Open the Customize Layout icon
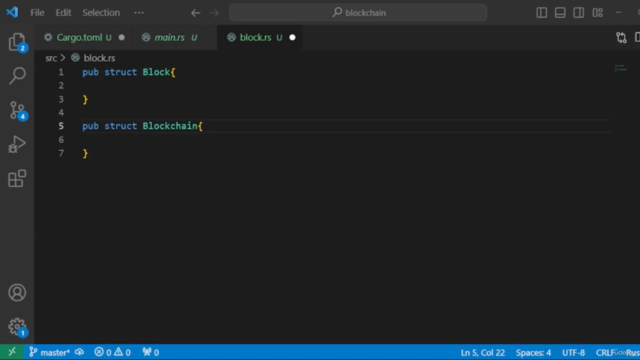Image resolution: width=640 pixels, height=360 pixels. (x=598, y=13)
